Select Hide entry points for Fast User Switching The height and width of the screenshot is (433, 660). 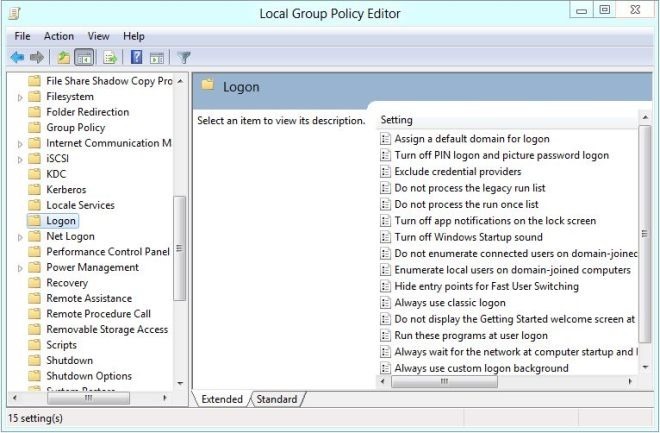point(486,286)
